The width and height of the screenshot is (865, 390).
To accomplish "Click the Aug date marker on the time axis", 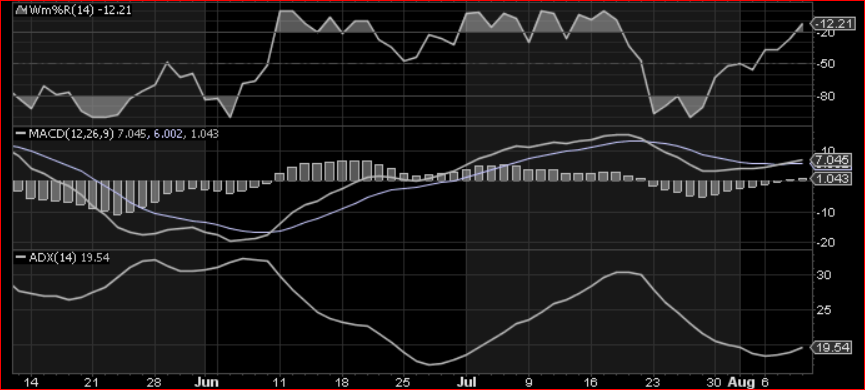I will 738,382.
